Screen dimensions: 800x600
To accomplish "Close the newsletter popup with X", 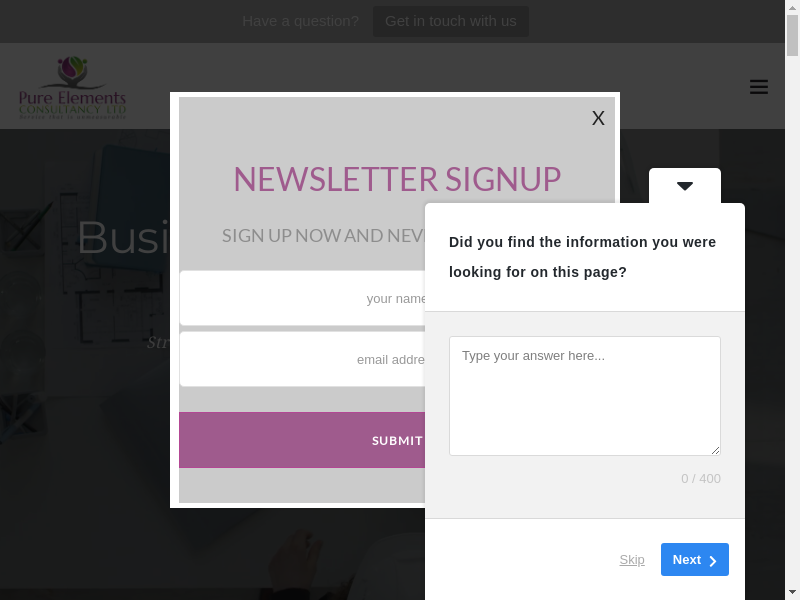I will click(598, 118).
